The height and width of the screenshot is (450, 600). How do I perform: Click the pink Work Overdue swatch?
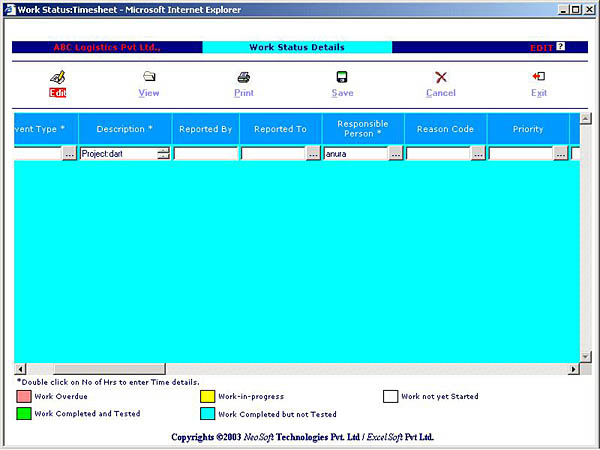point(23,396)
